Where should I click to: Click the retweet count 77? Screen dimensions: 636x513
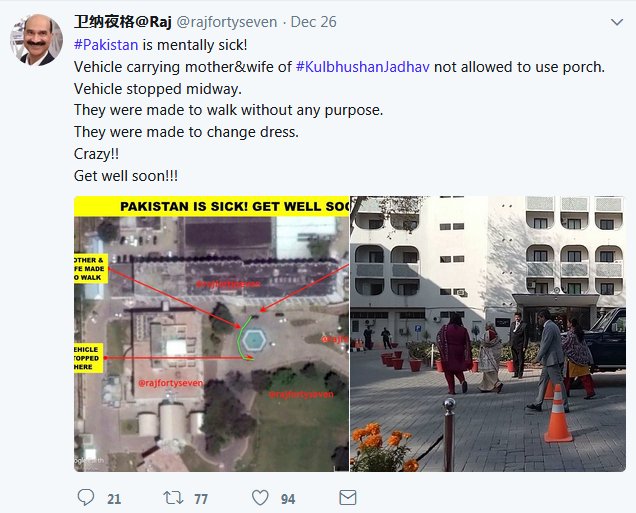pos(201,499)
